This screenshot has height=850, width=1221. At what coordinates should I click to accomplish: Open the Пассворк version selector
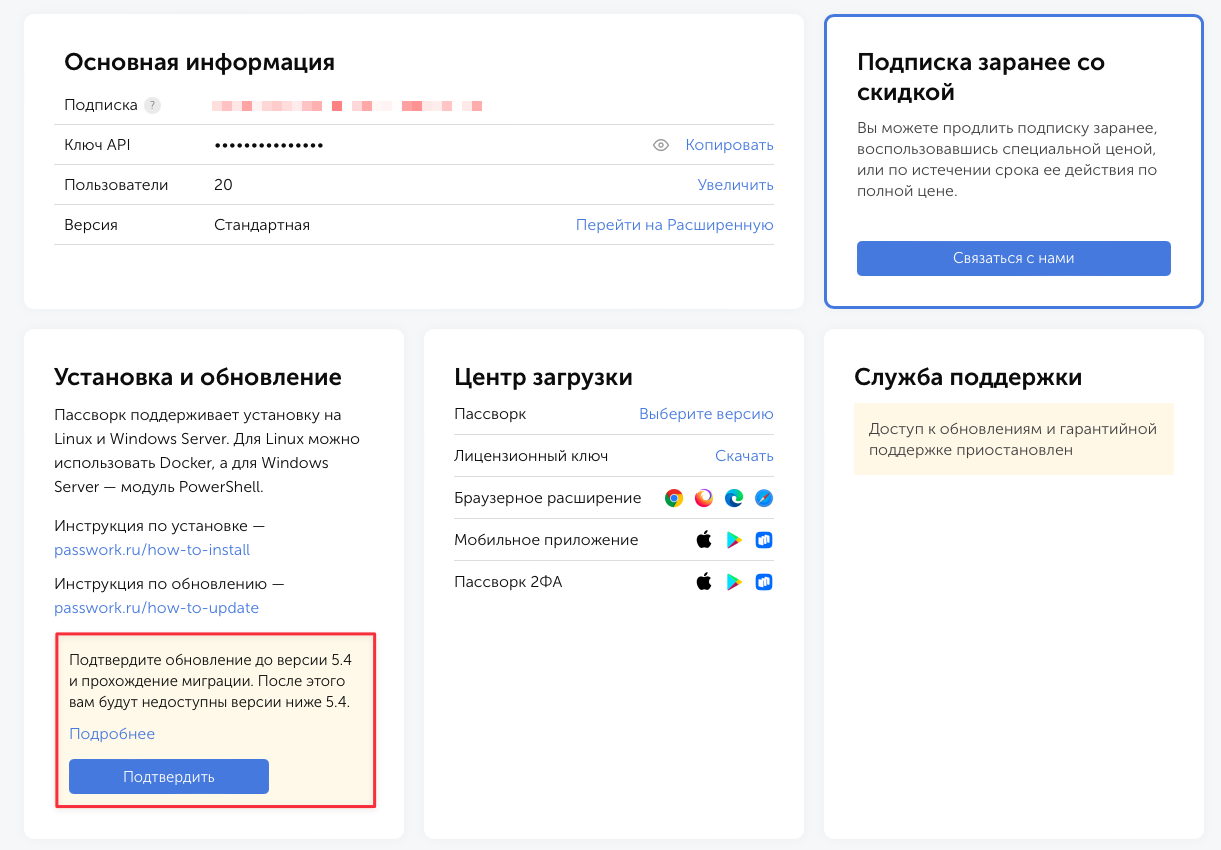click(706, 413)
